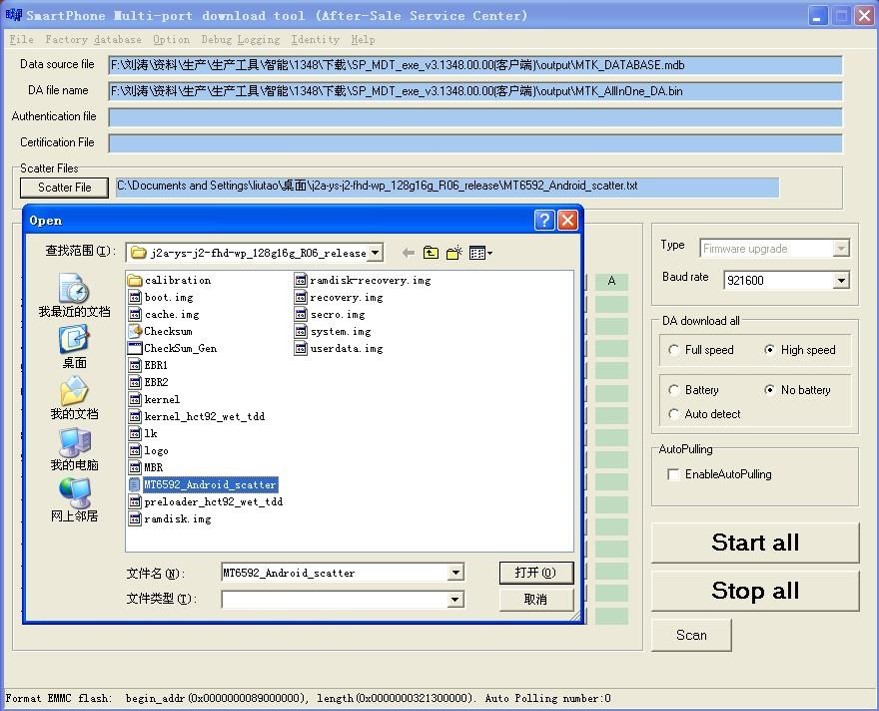Select the calibration folder
Screen dimensions: 879x711
170,280
